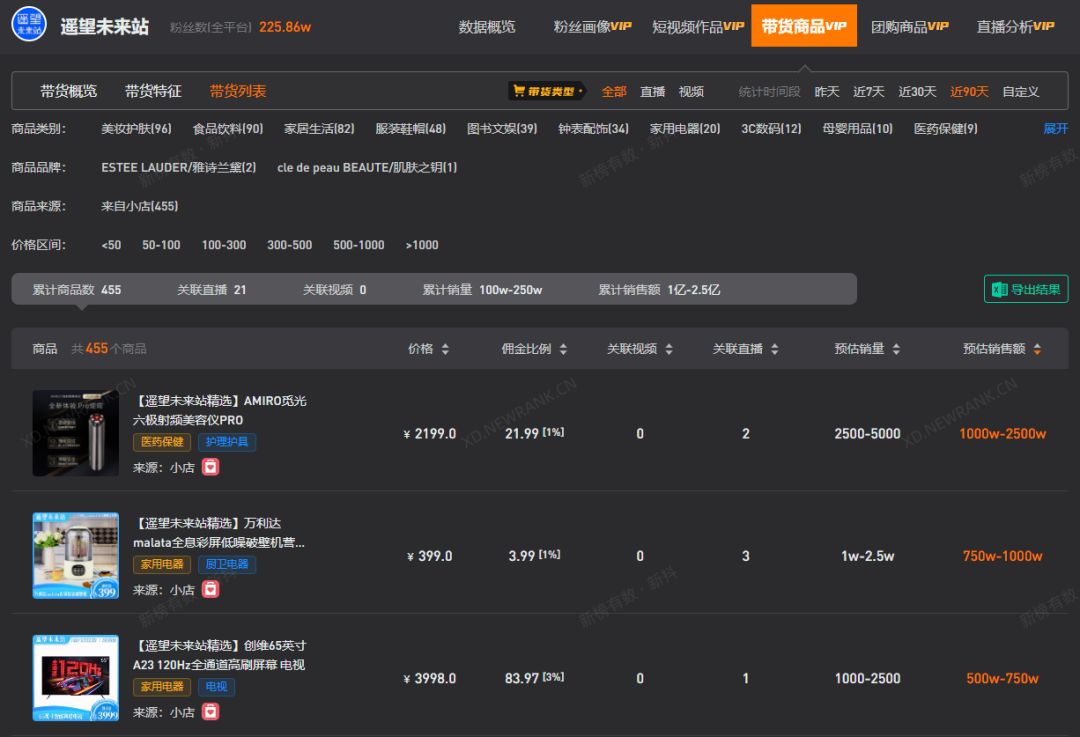Filter by 服装鞋帽(48) category
The height and width of the screenshot is (737, 1080).
[411, 129]
